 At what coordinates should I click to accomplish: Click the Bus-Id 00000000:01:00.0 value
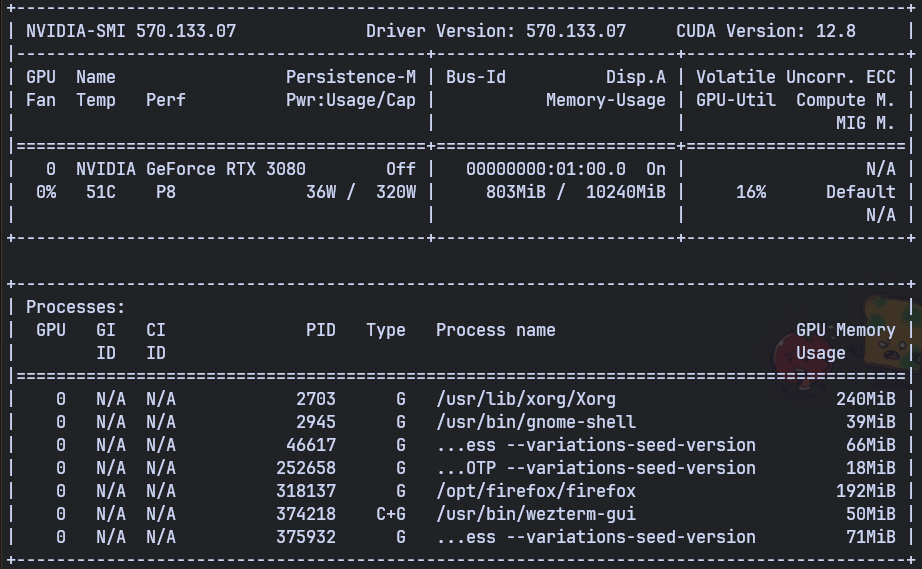[546, 169]
